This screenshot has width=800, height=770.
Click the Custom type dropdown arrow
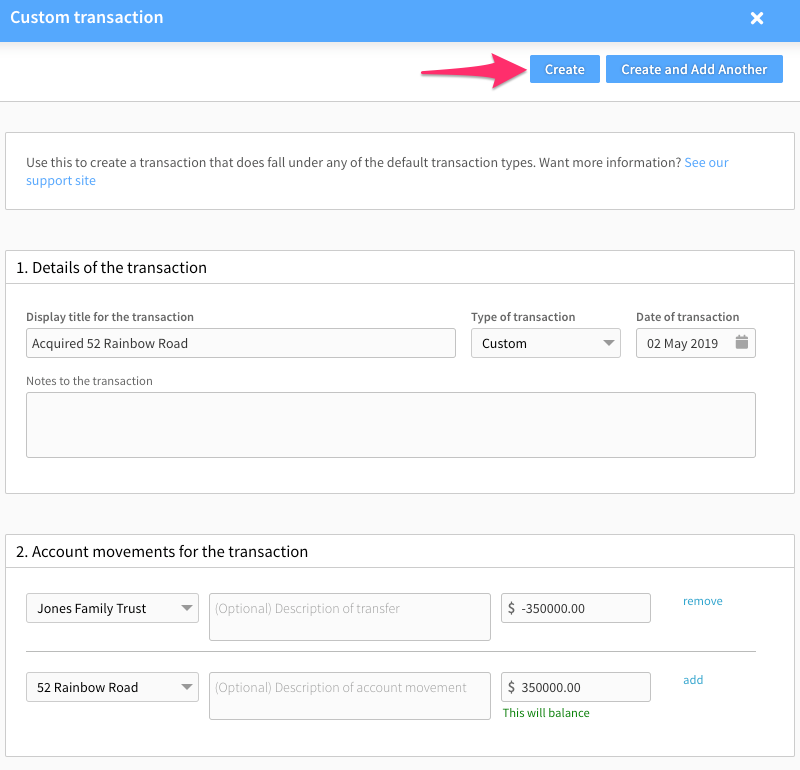point(609,343)
